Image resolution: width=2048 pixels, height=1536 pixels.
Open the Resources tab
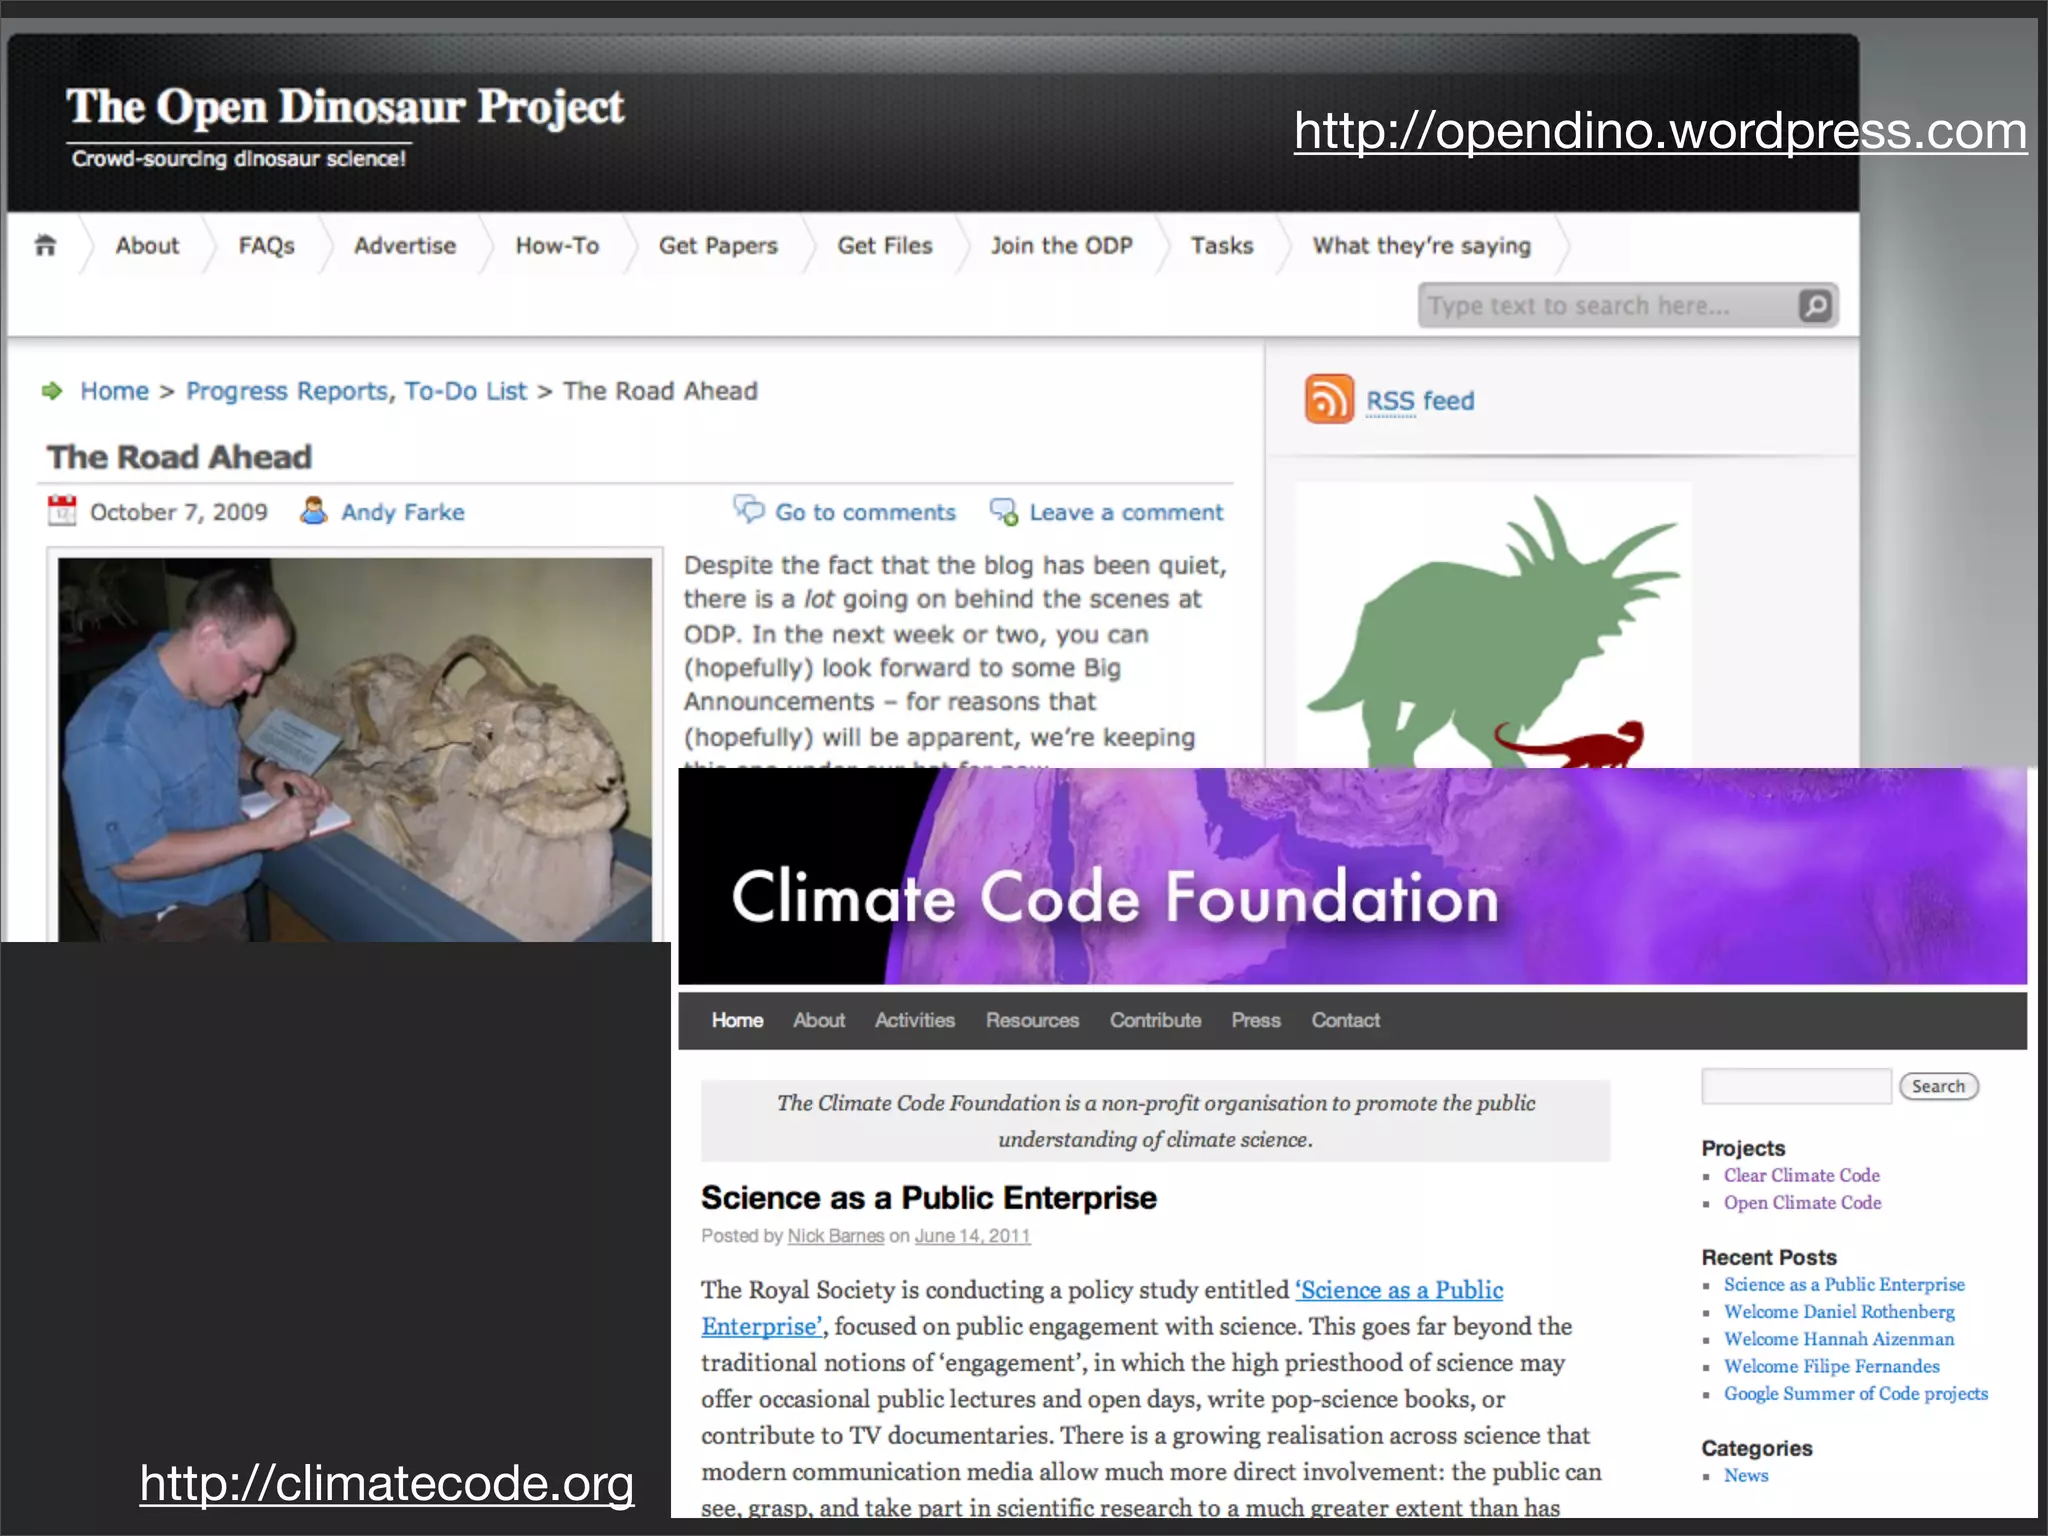click(x=1032, y=1020)
